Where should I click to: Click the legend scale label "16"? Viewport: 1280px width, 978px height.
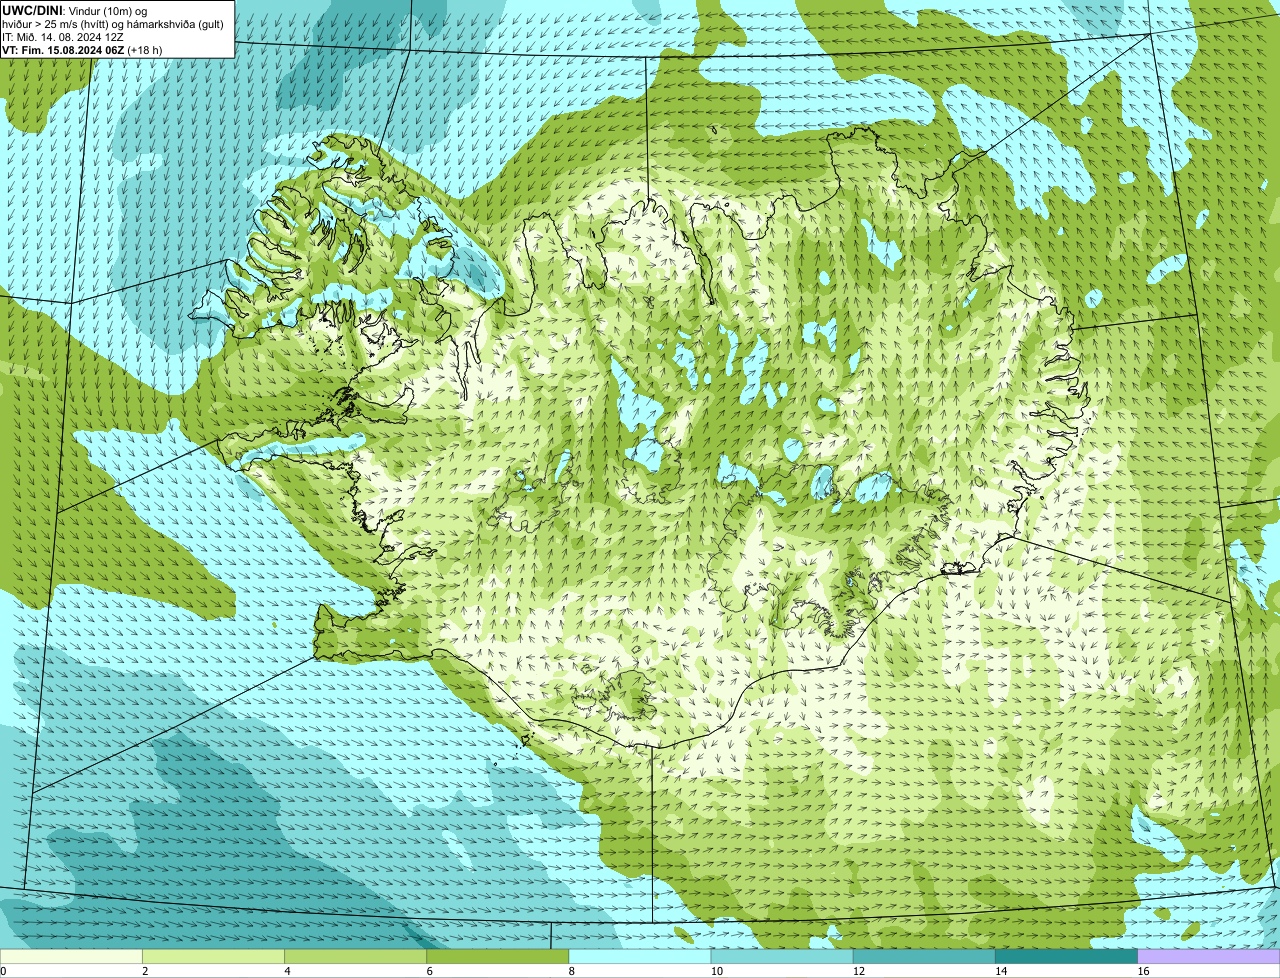[x=1143, y=971]
